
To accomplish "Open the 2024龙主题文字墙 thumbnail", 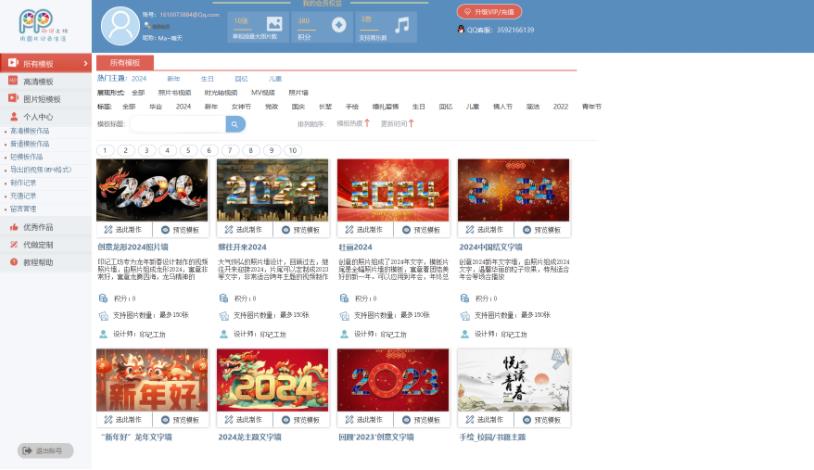I will (x=273, y=380).
